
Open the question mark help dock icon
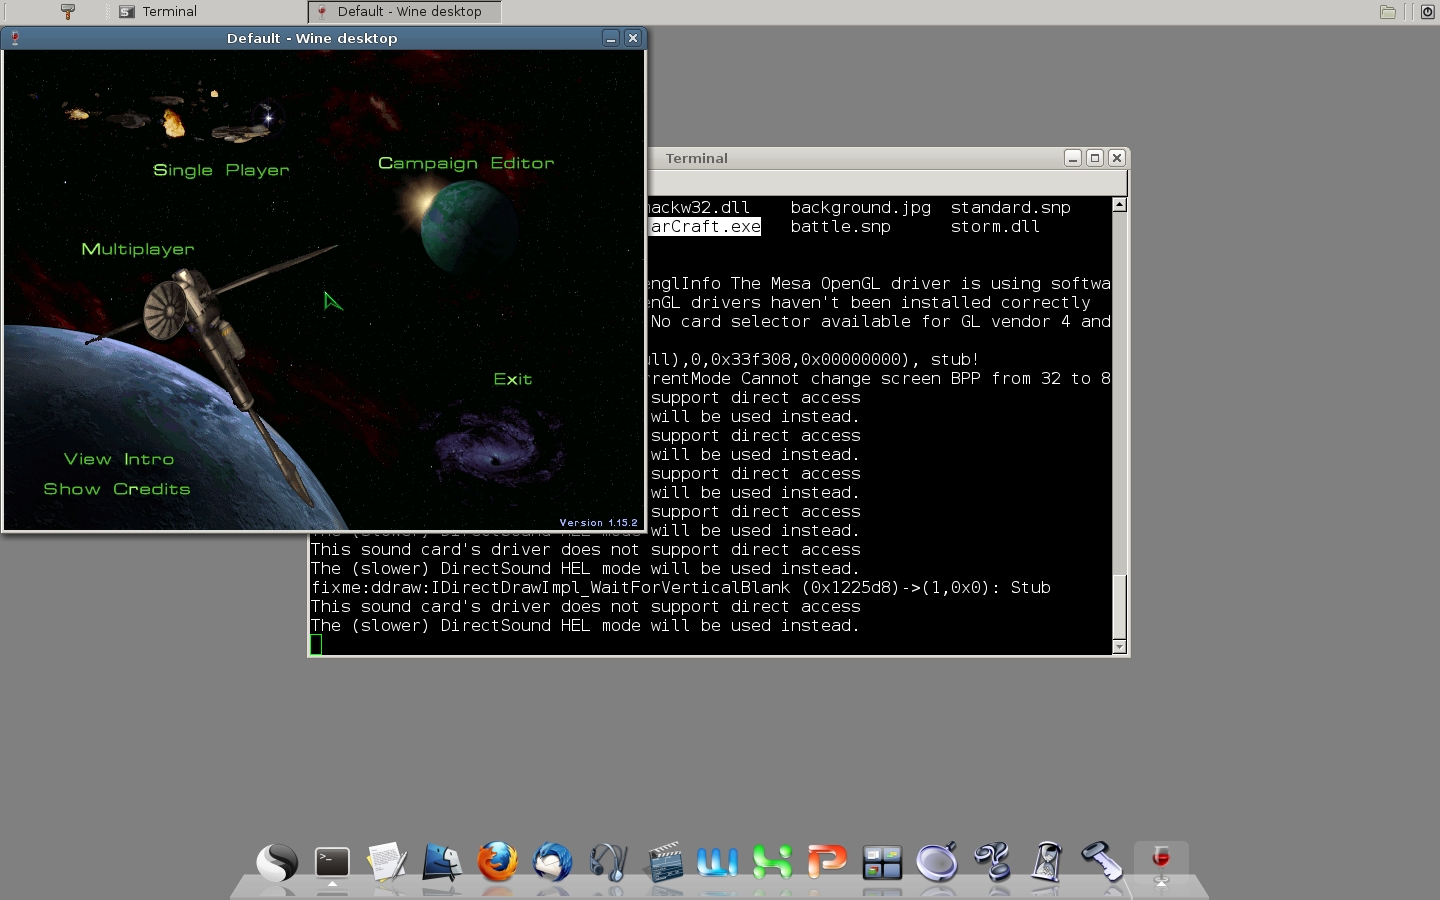[x=993, y=862]
